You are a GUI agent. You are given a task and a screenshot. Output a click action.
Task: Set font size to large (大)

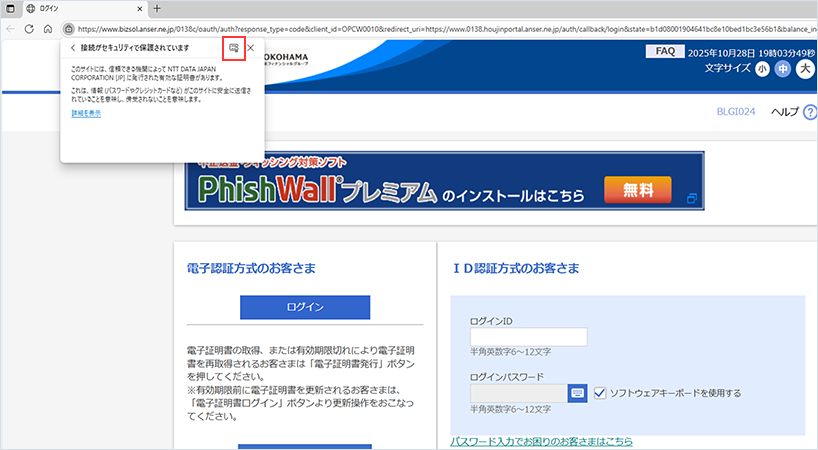(804, 69)
